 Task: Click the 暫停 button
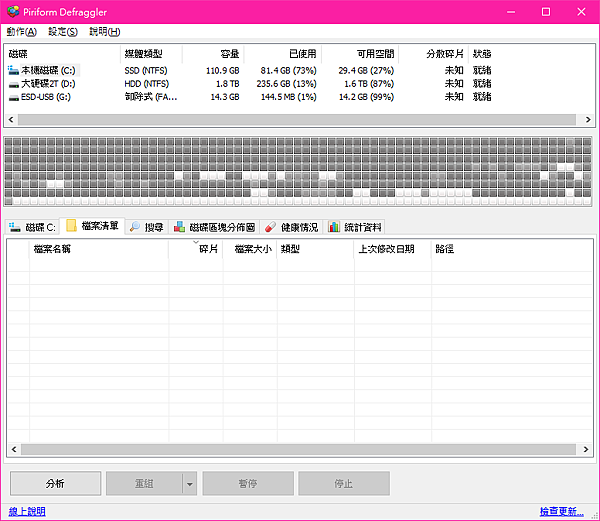coord(248,484)
